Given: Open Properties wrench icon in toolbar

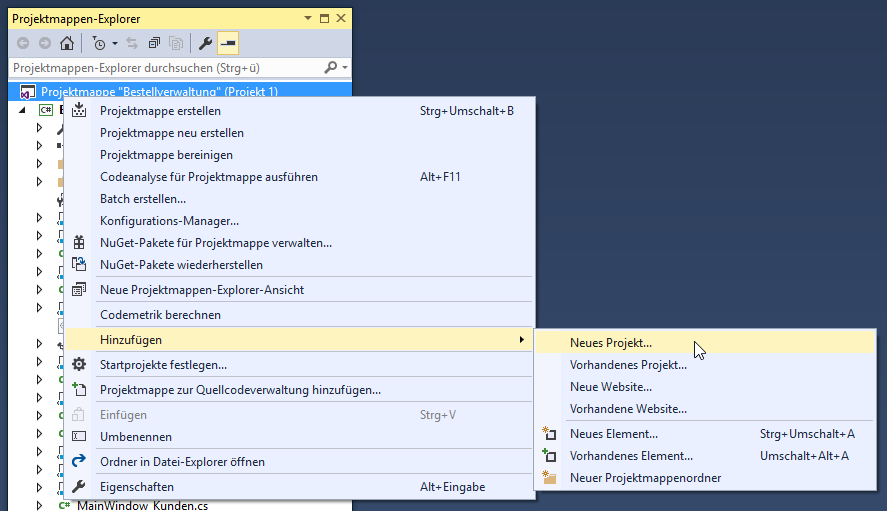Looking at the screenshot, I should 205,43.
